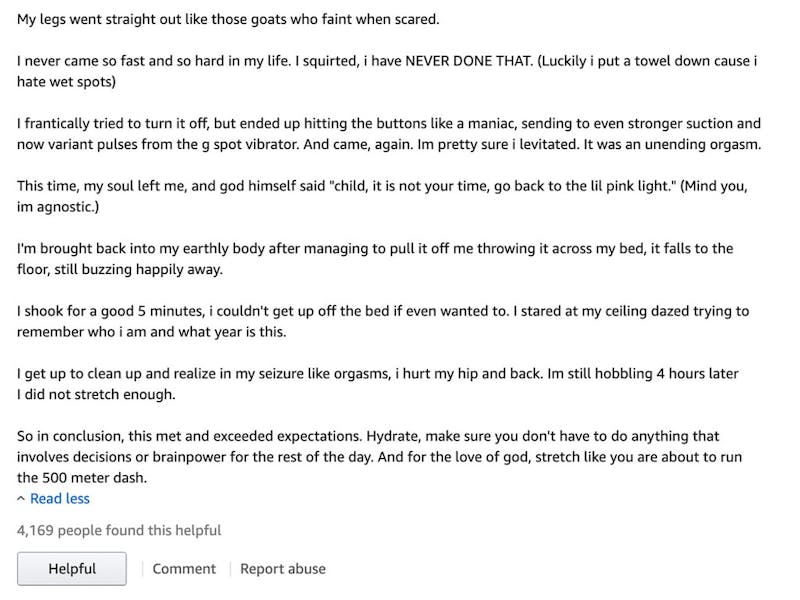The image size is (800, 600).
Task: Open the Comment link
Action: (x=184, y=568)
